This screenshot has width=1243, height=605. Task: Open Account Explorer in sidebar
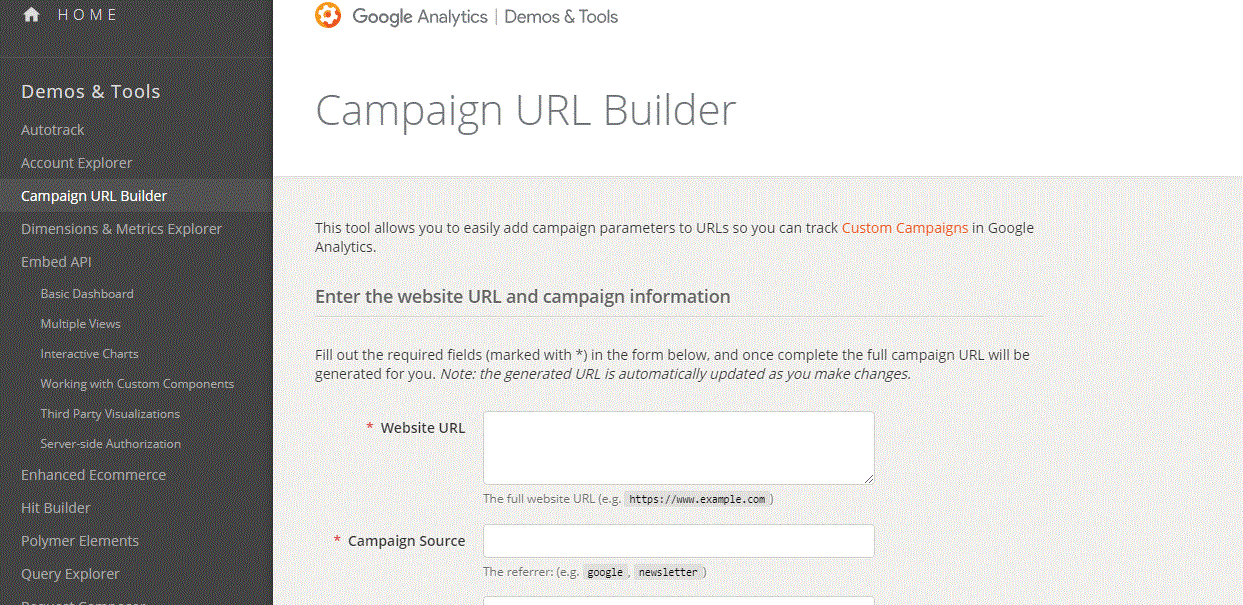click(76, 163)
